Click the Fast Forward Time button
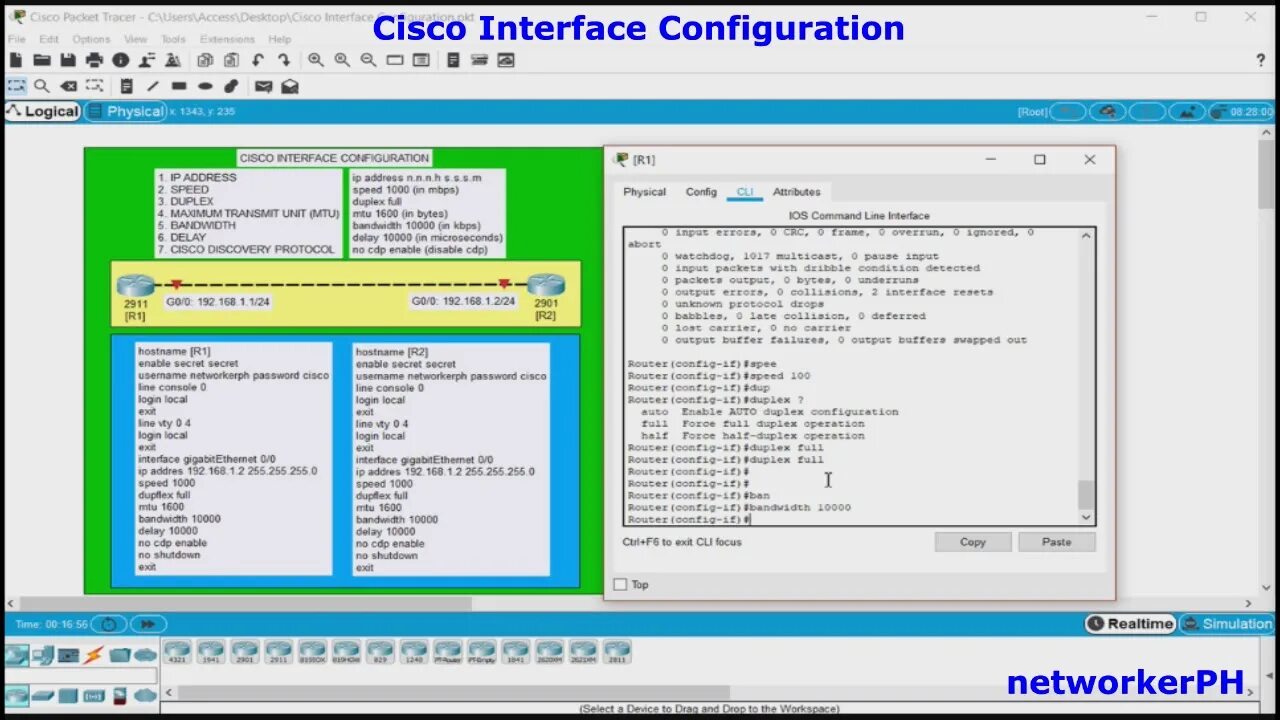Viewport: 1280px width, 720px height. point(147,624)
